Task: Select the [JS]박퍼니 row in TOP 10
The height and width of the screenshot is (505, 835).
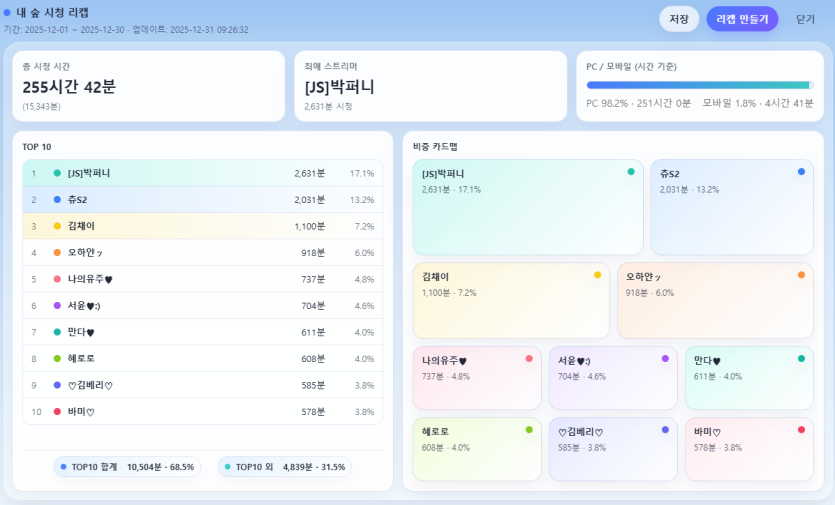Action: [x=202, y=173]
